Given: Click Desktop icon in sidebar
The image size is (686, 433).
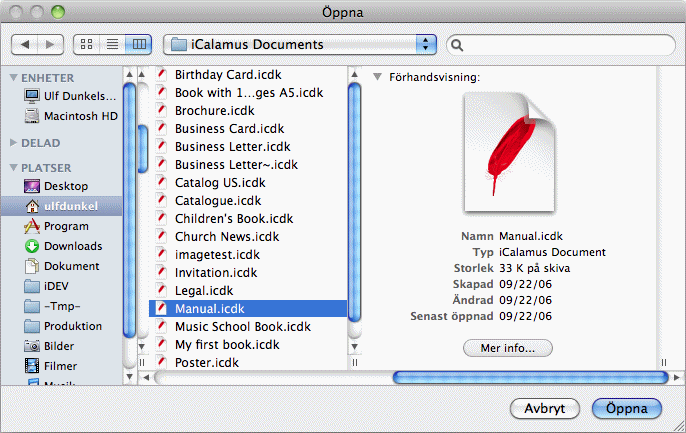Looking at the screenshot, I should [x=32, y=186].
